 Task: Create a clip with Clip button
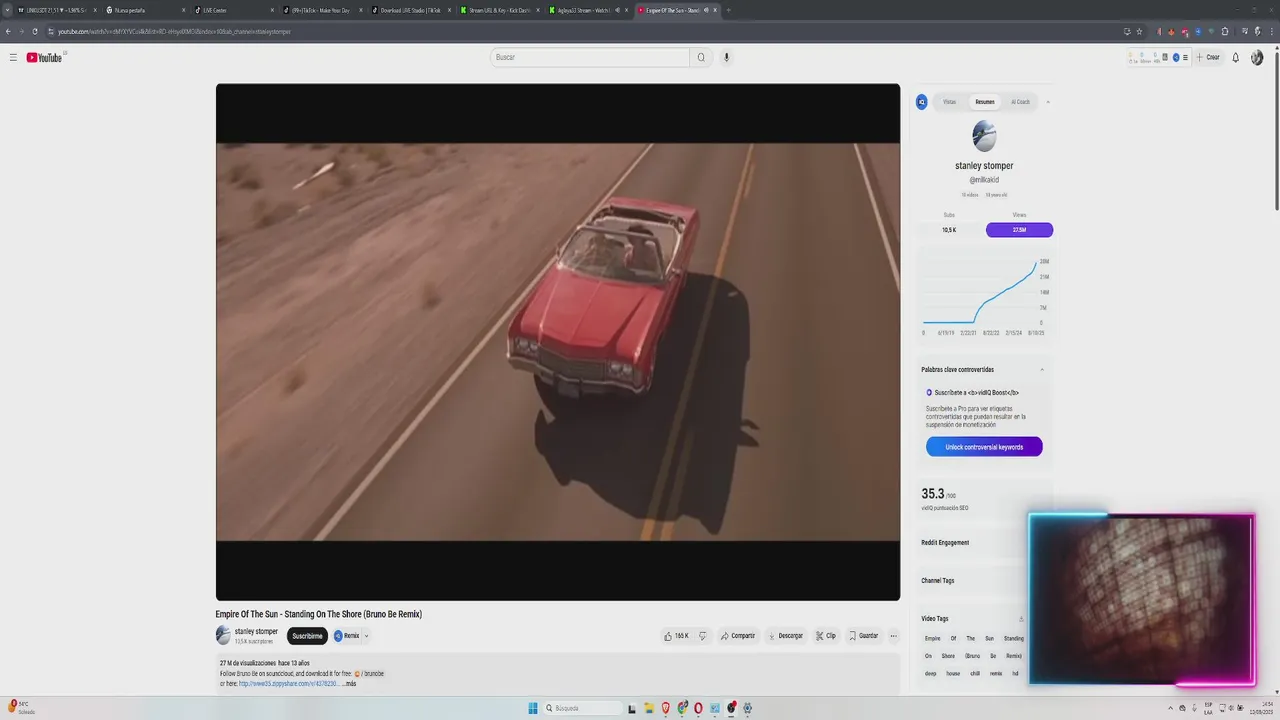826,636
